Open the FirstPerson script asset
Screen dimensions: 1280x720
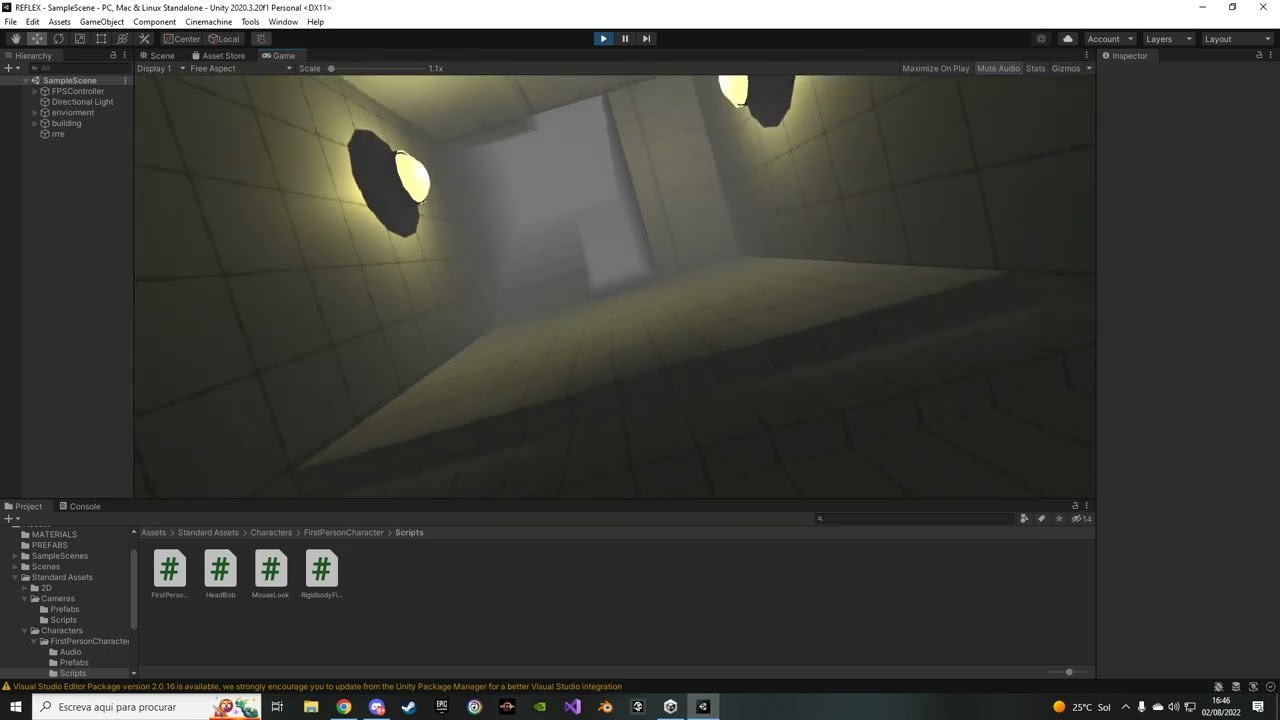point(169,575)
